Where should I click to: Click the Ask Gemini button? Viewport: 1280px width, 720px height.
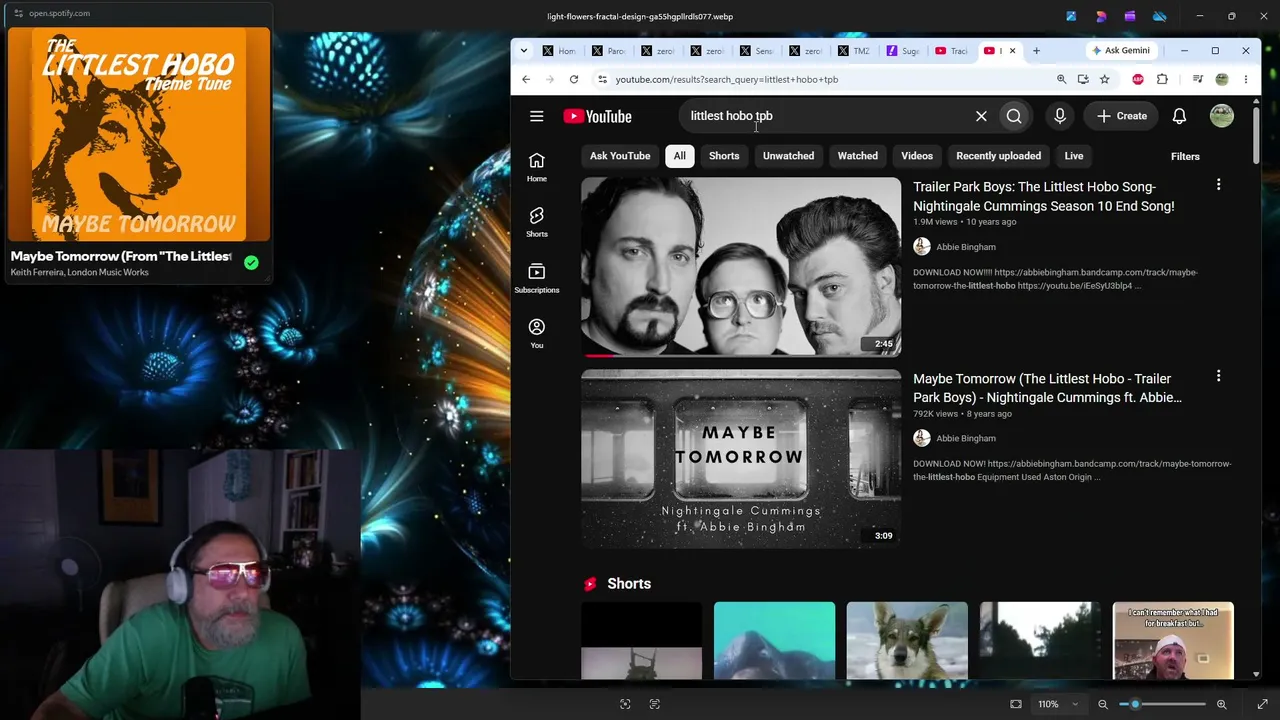pos(1120,51)
